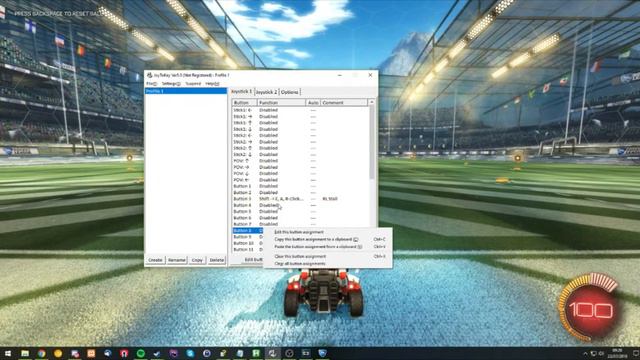Click the scroll-up arrow of the assignment list
The image size is (640, 360).
coord(371,102)
